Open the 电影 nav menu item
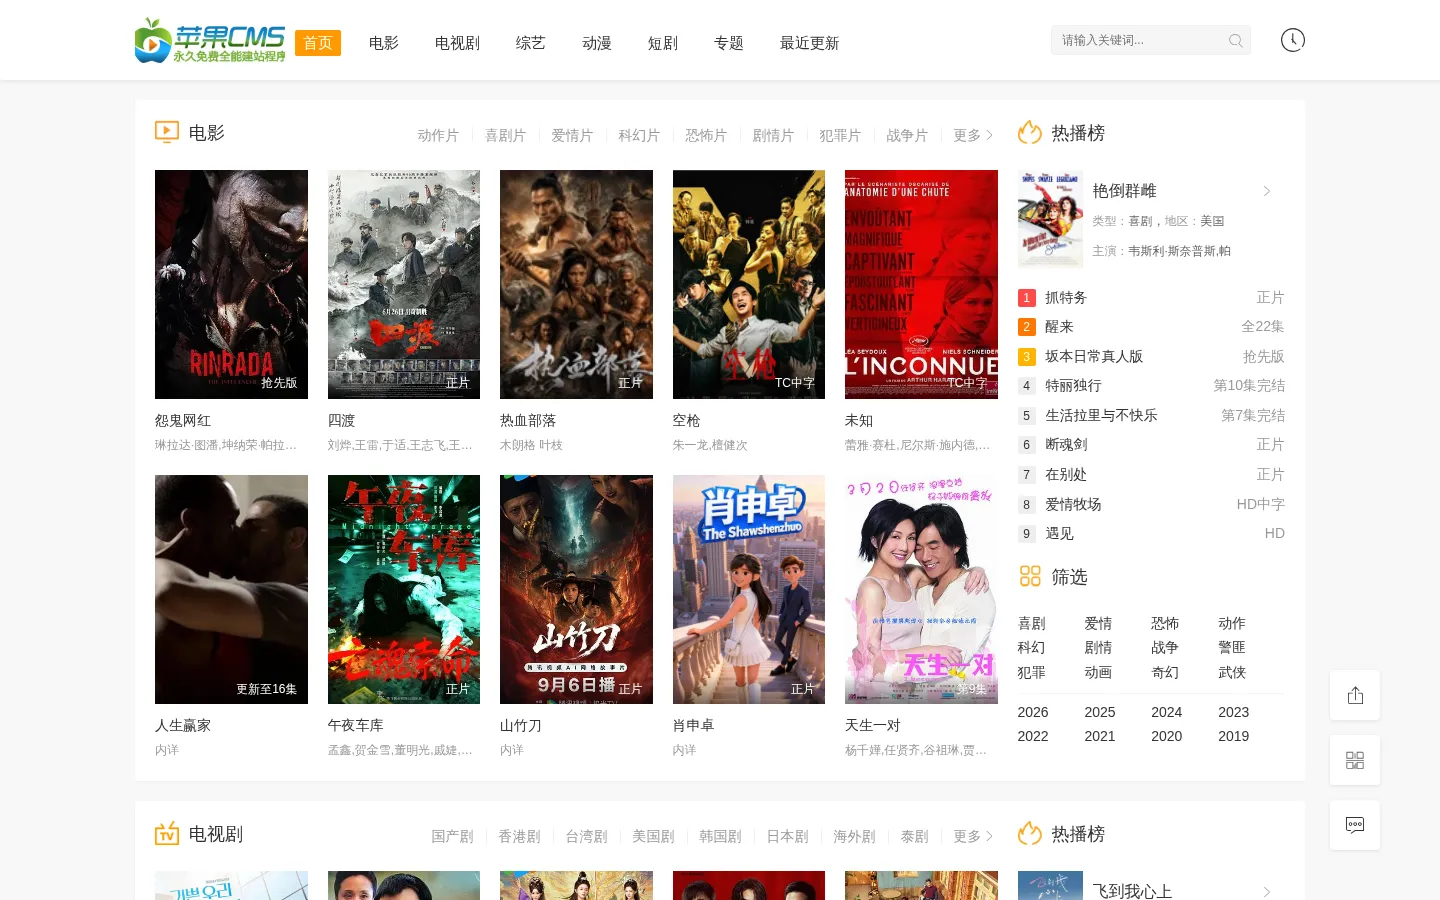Image resolution: width=1440 pixels, height=900 pixels. click(384, 43)
